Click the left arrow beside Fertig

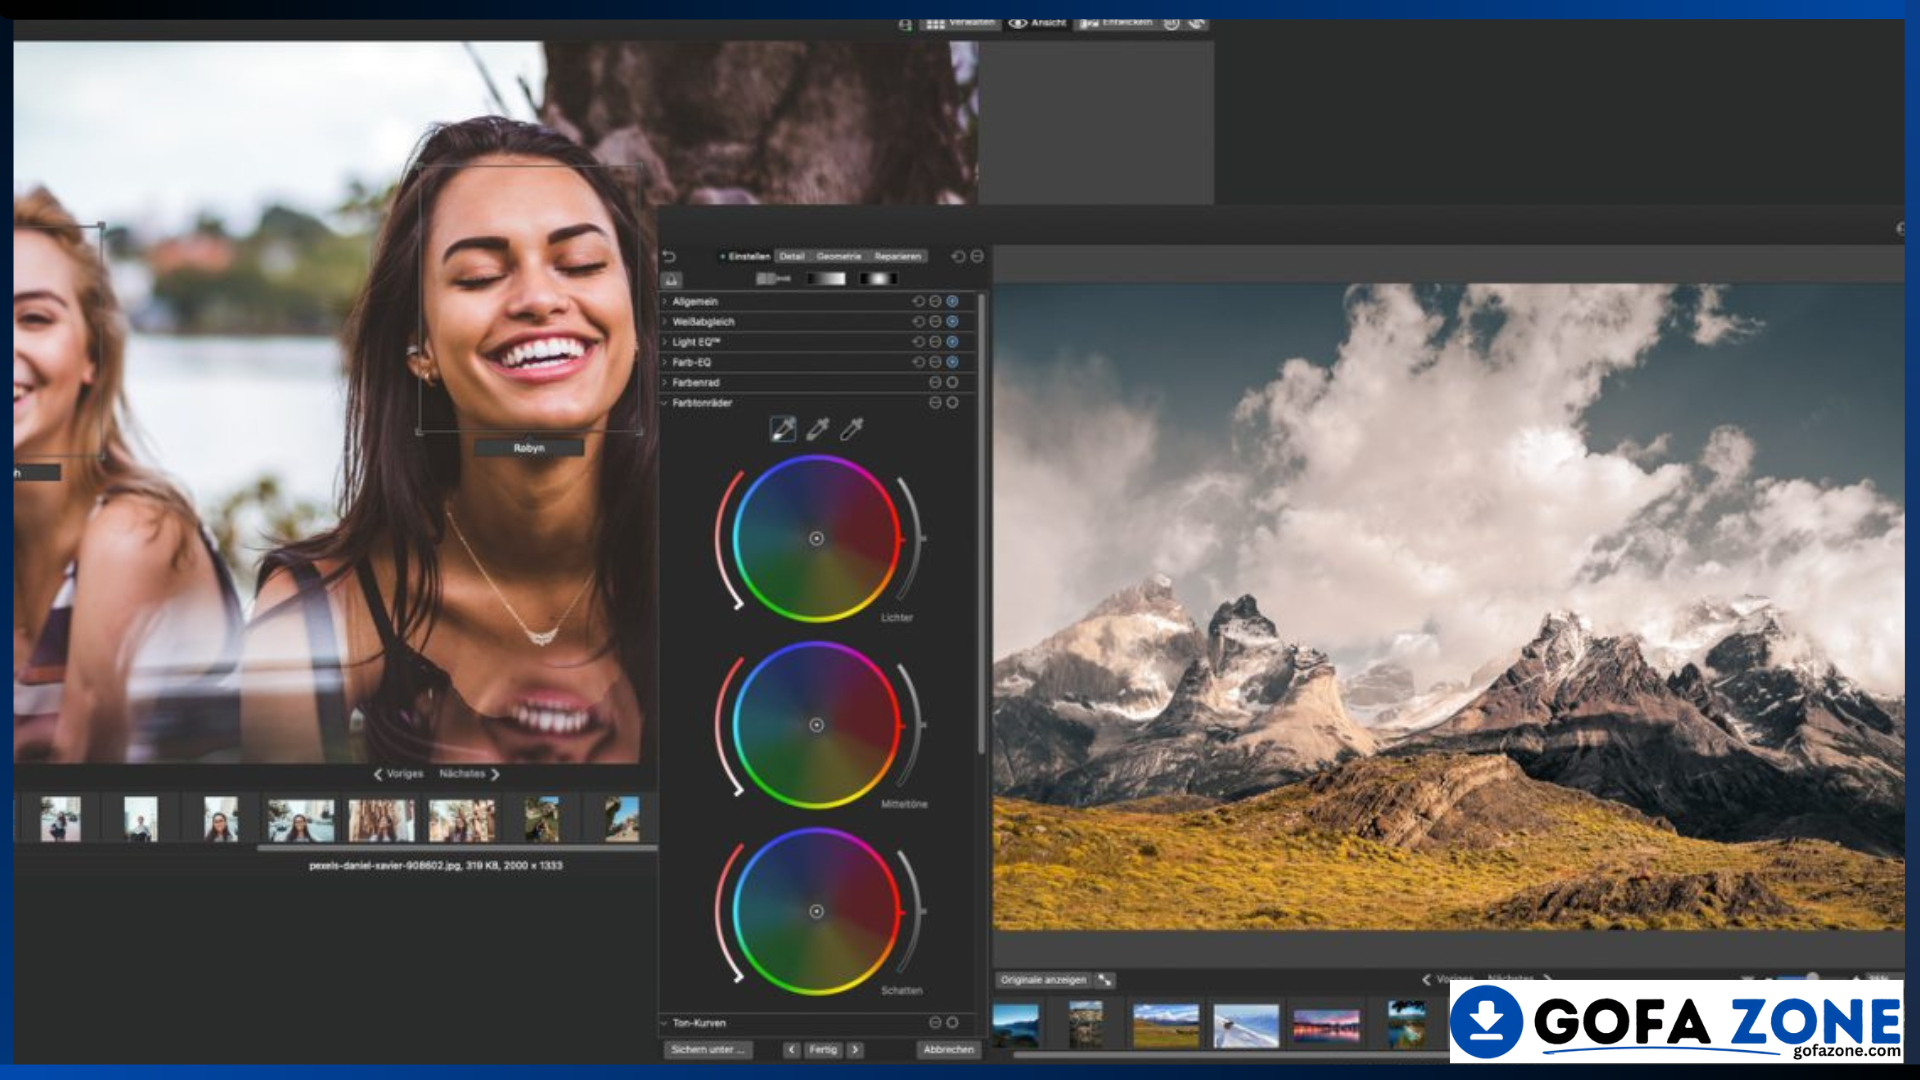pos(792,1050)
